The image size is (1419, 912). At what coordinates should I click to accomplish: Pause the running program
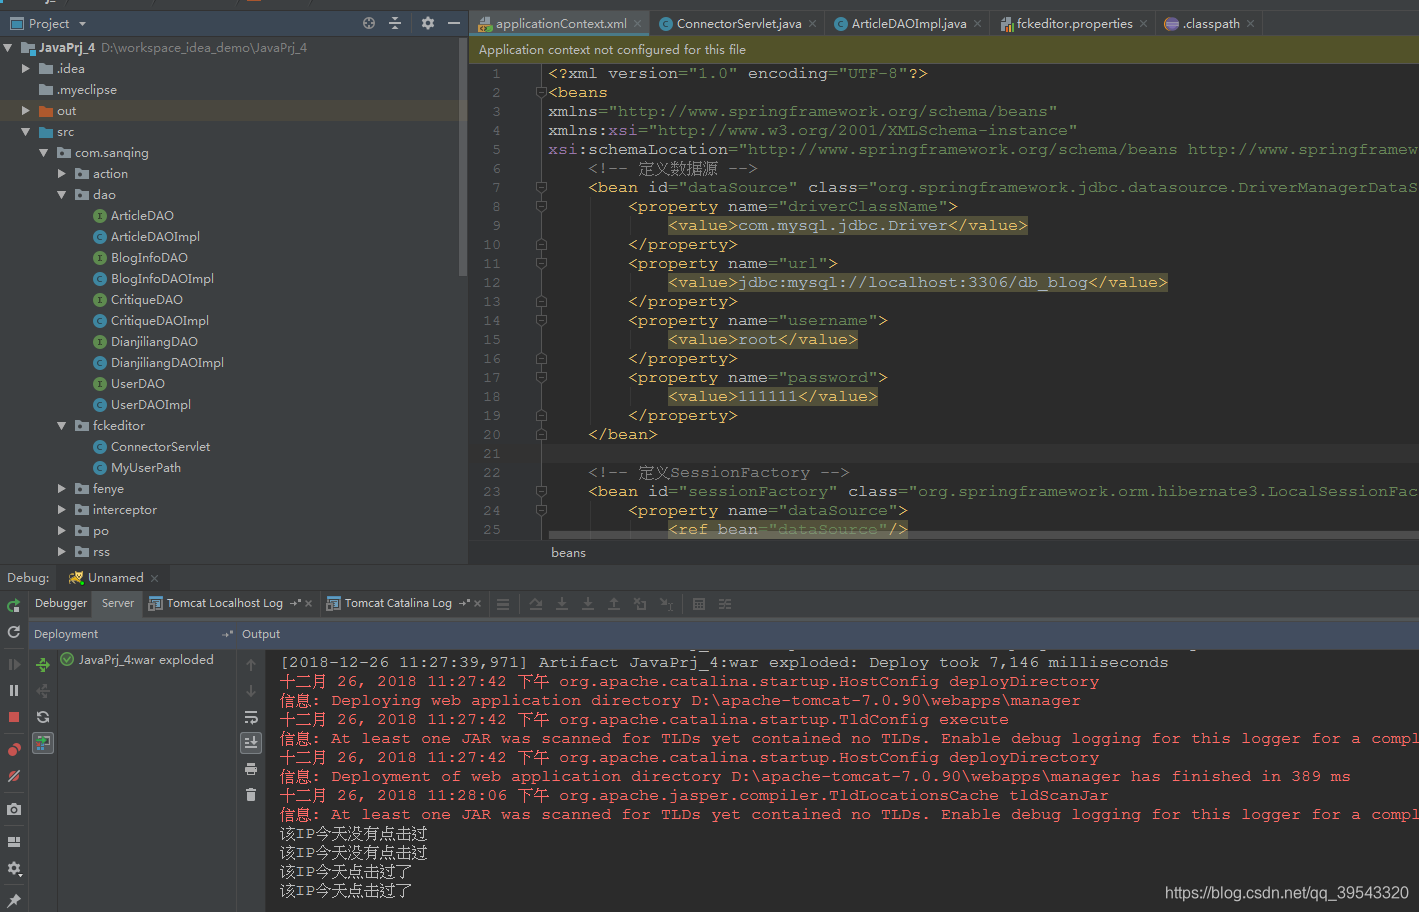14,690
